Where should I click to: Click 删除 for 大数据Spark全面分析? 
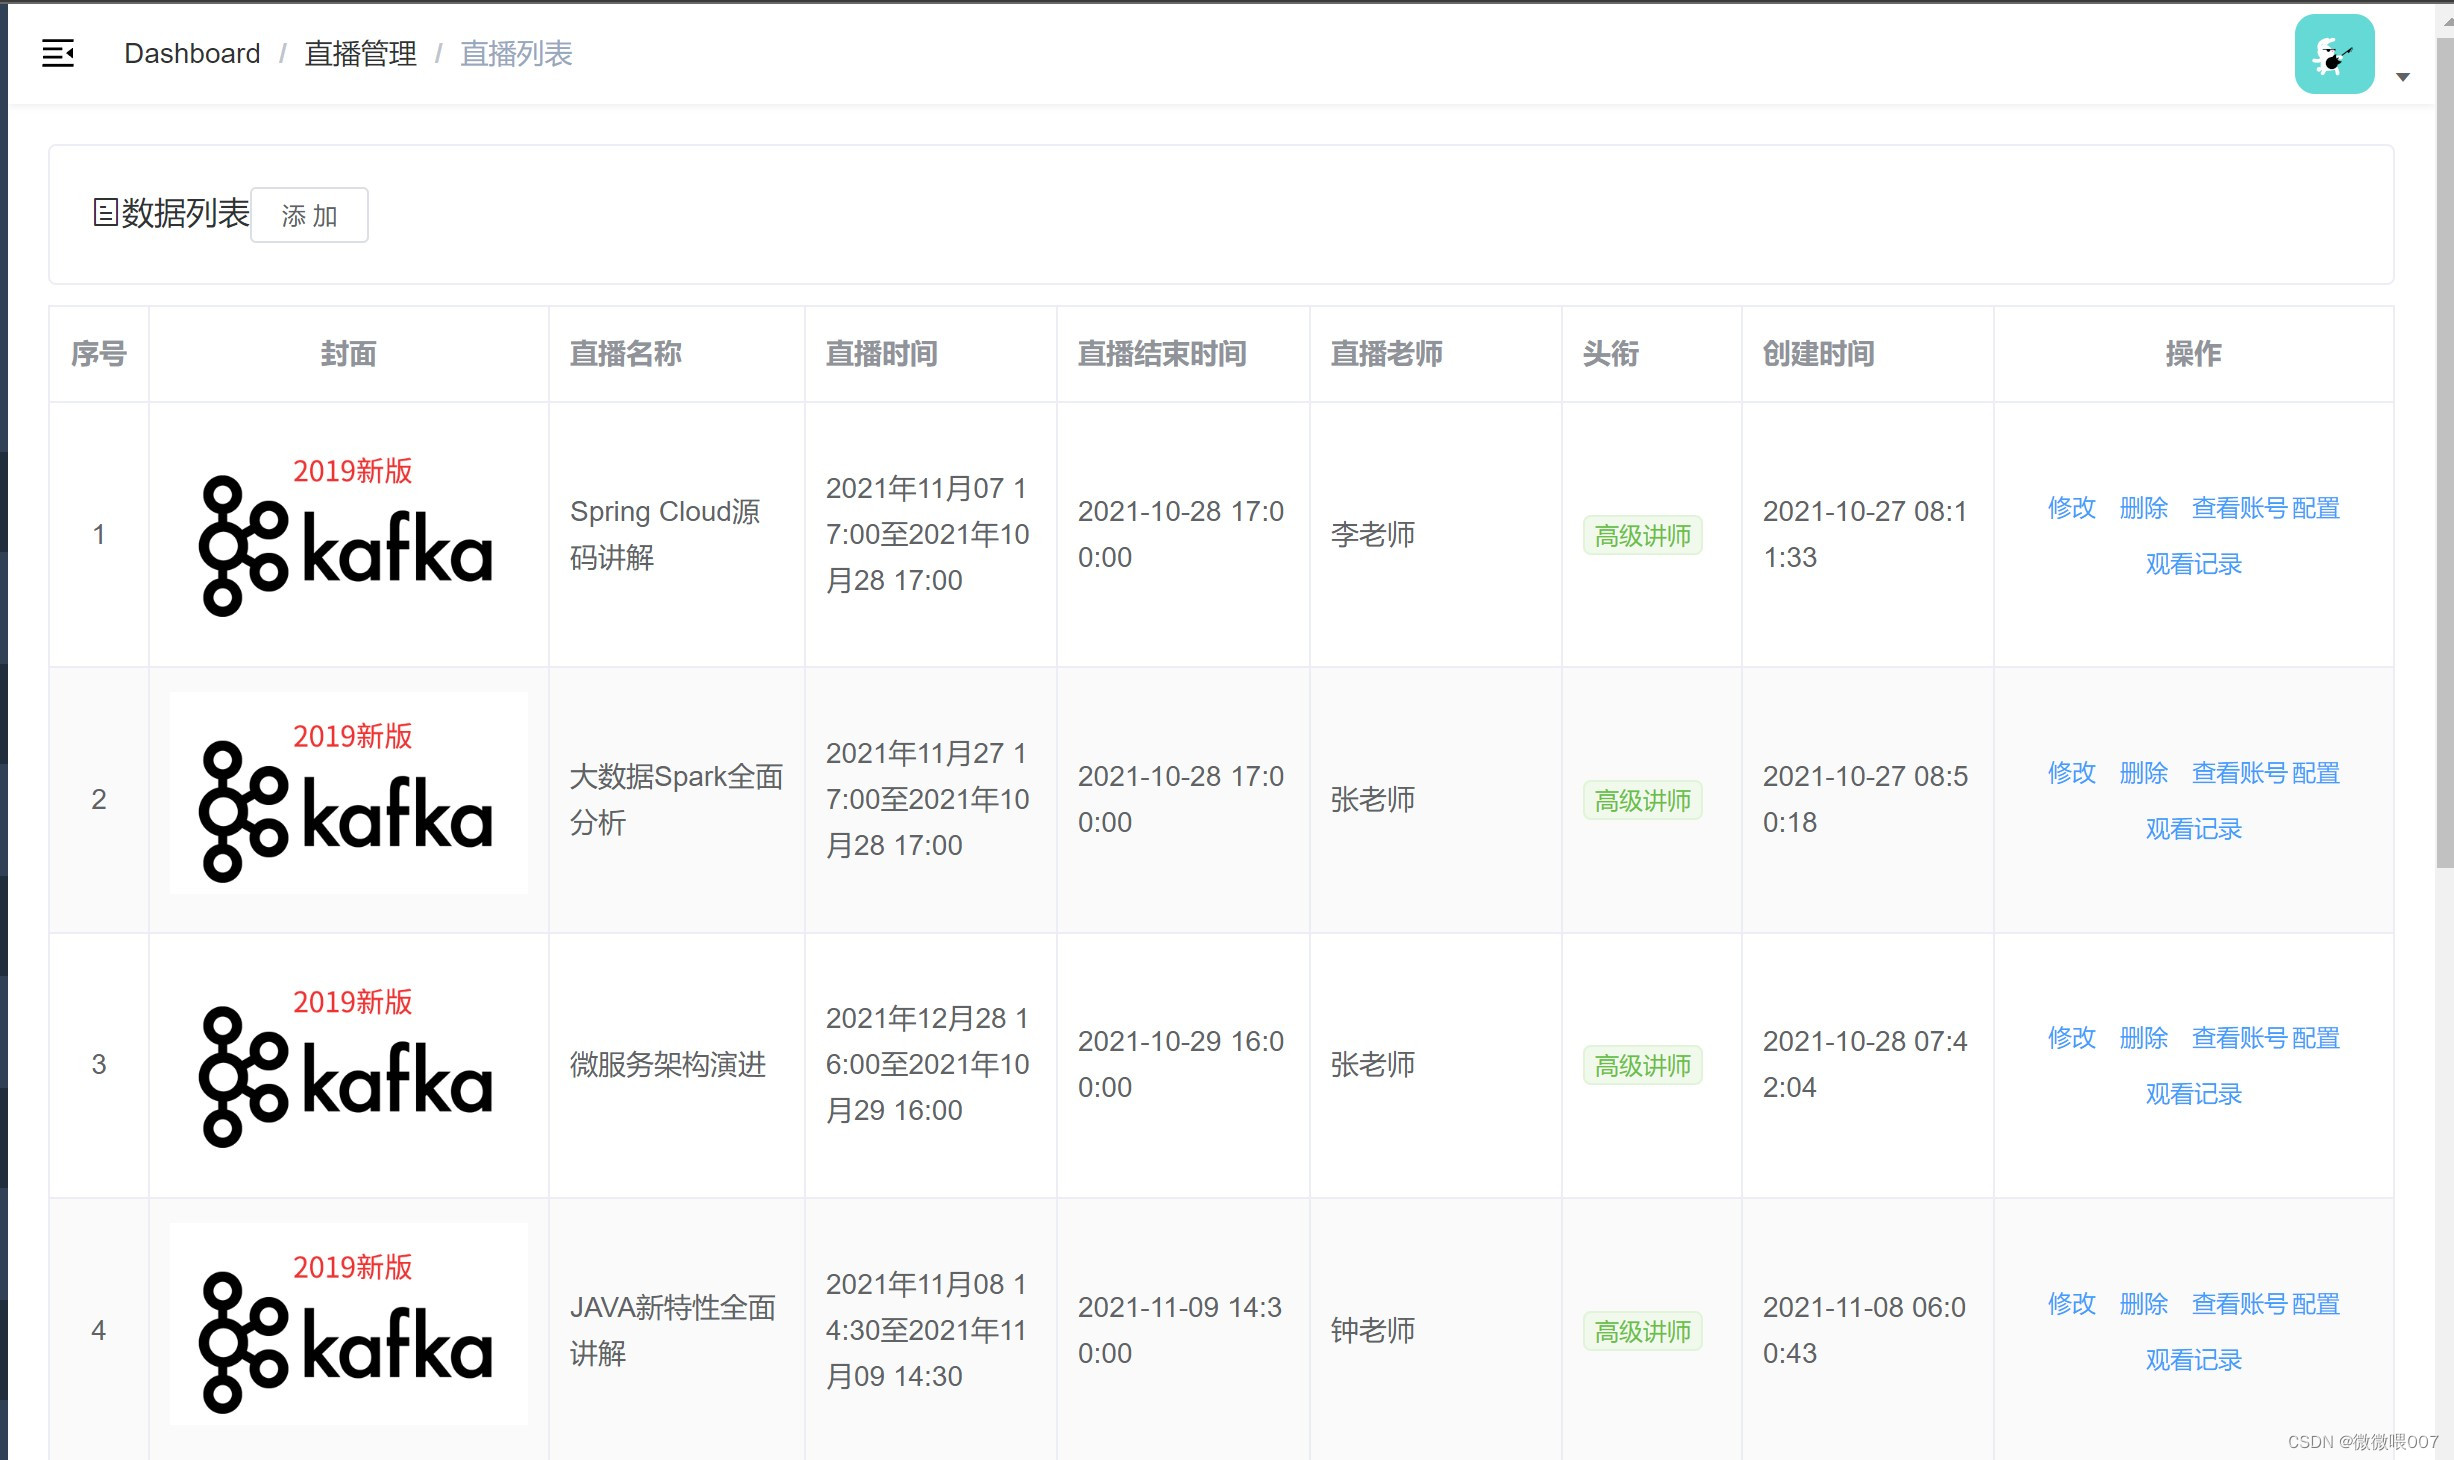[x=2143, y=773]
